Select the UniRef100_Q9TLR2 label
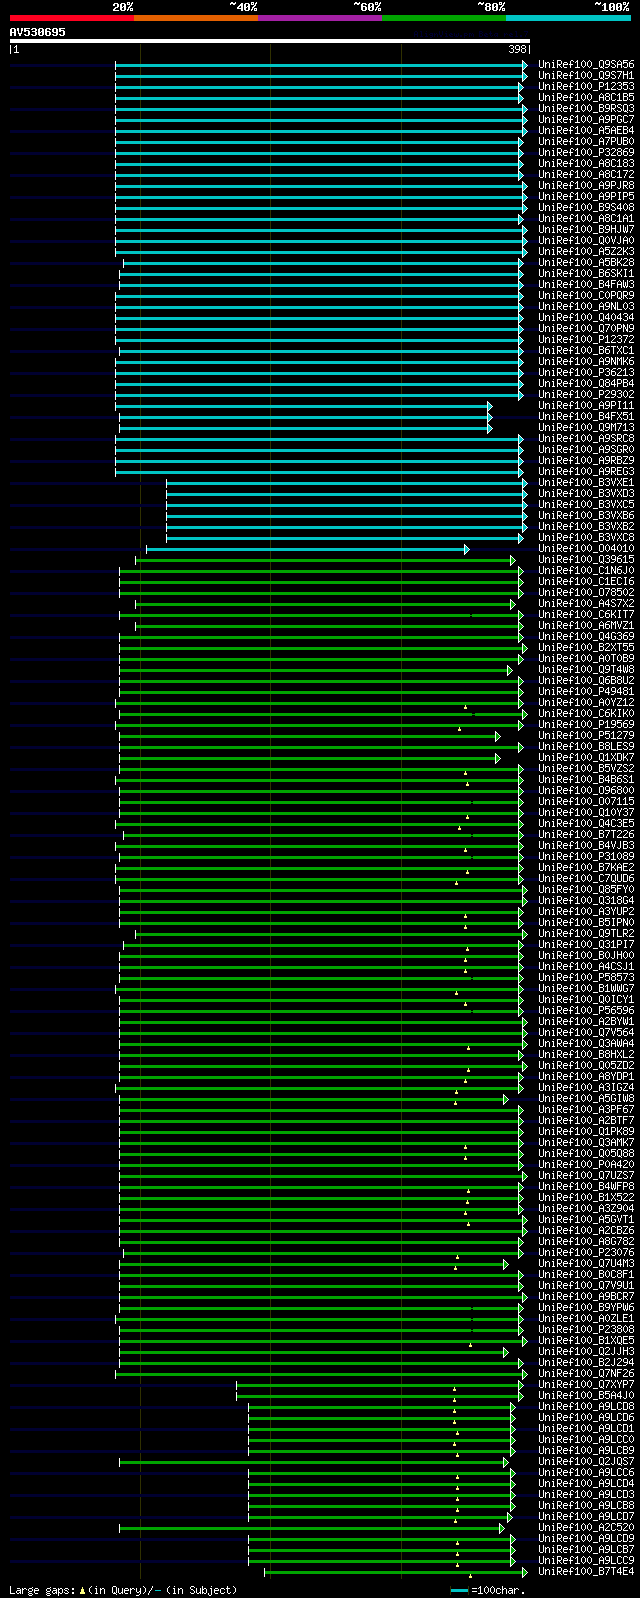 pyautogui.click(x=586, y=933)
